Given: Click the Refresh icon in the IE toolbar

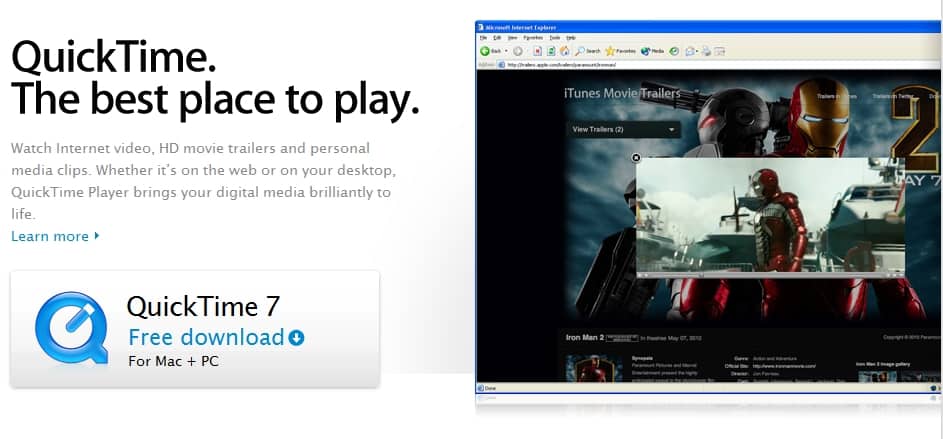Looking at the screenshot, I should click(551, 51).
